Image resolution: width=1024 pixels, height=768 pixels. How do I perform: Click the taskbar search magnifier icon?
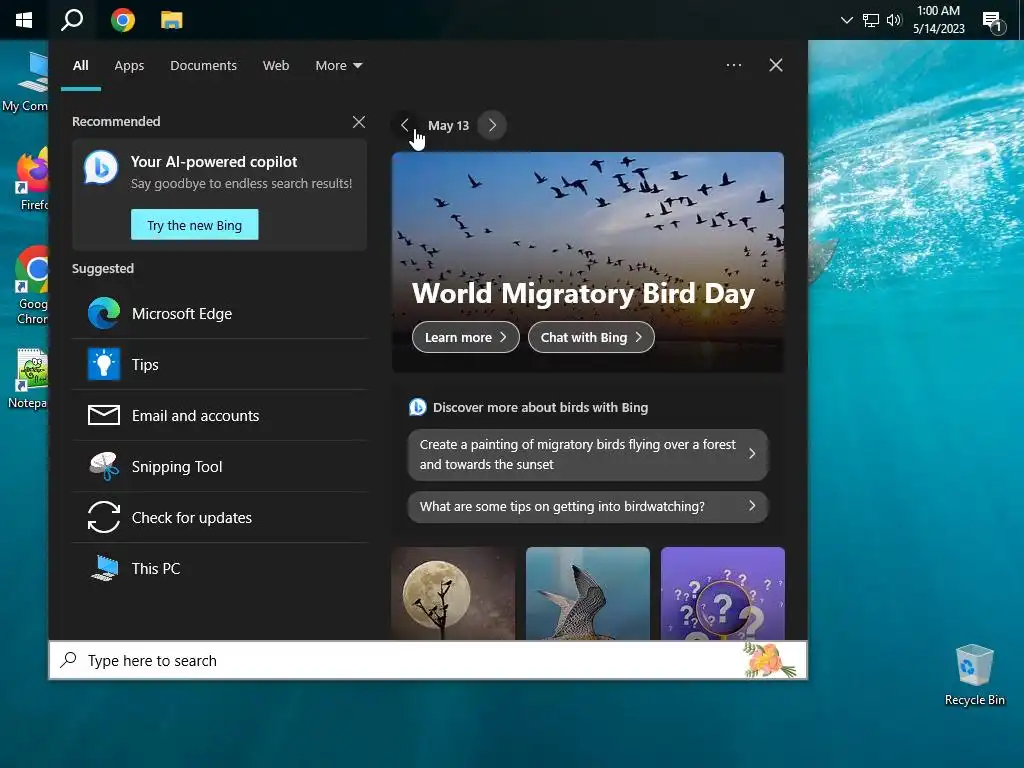[x=72, y=20]
